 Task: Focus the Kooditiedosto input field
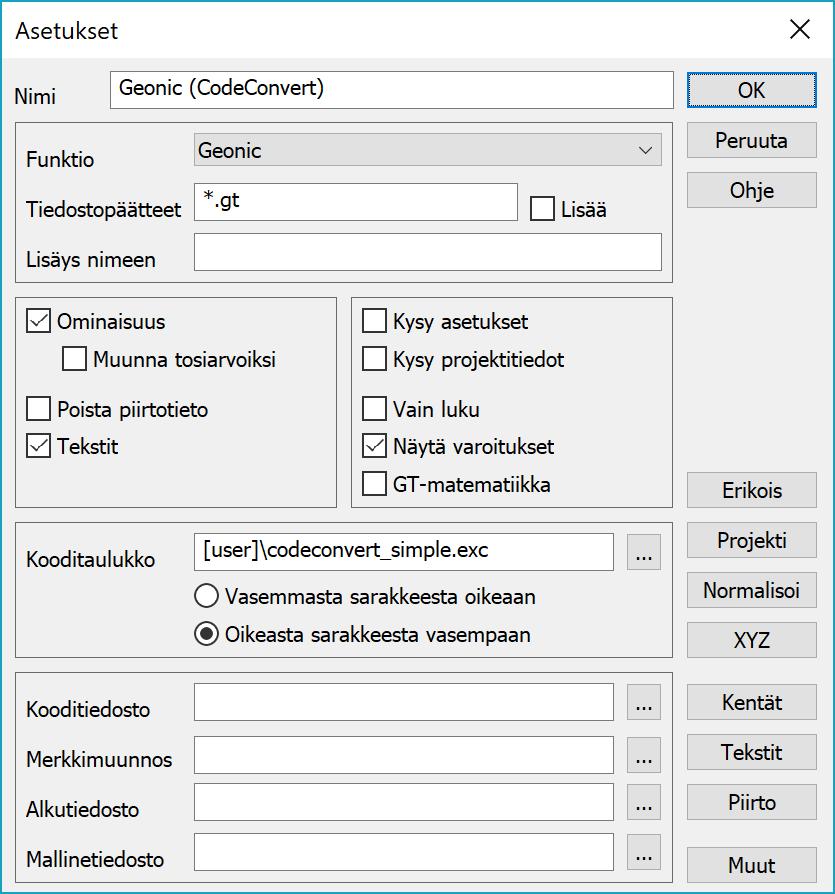404,702
